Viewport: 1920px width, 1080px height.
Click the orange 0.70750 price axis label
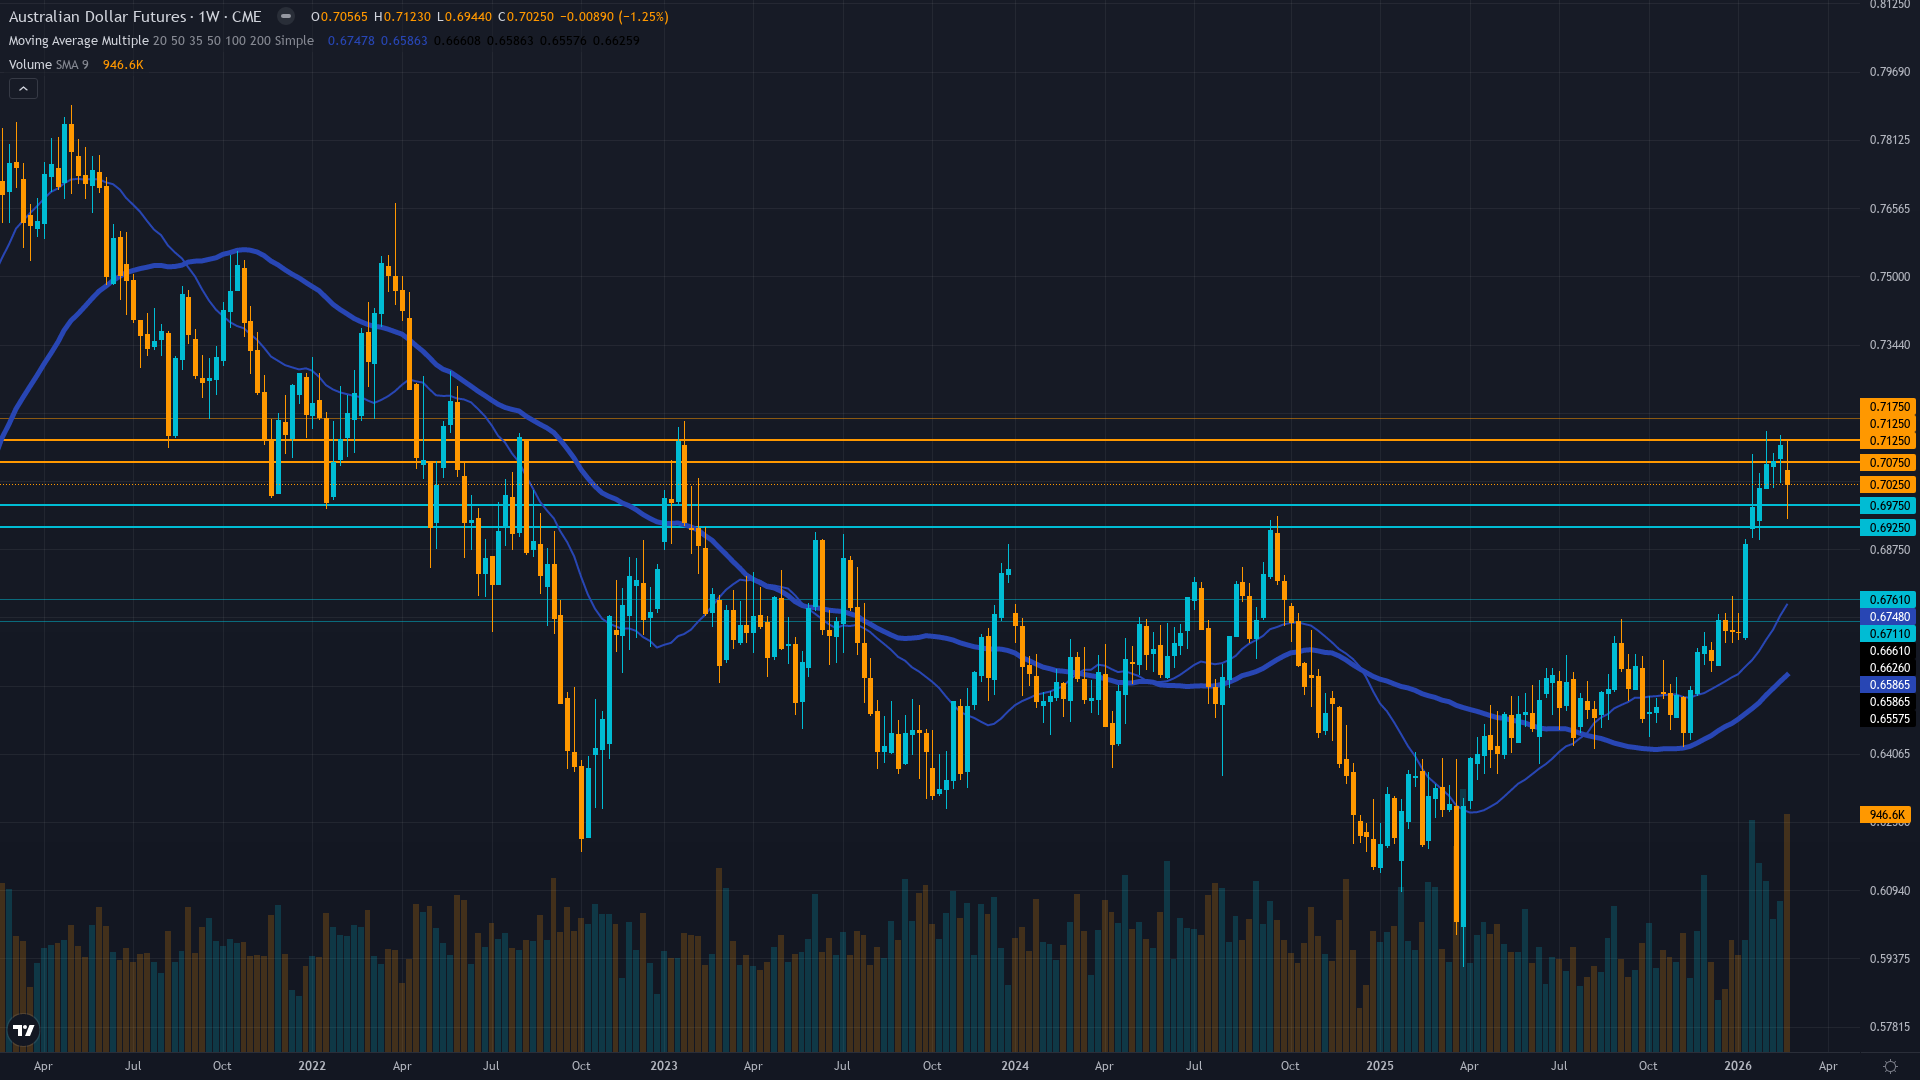1887,463
